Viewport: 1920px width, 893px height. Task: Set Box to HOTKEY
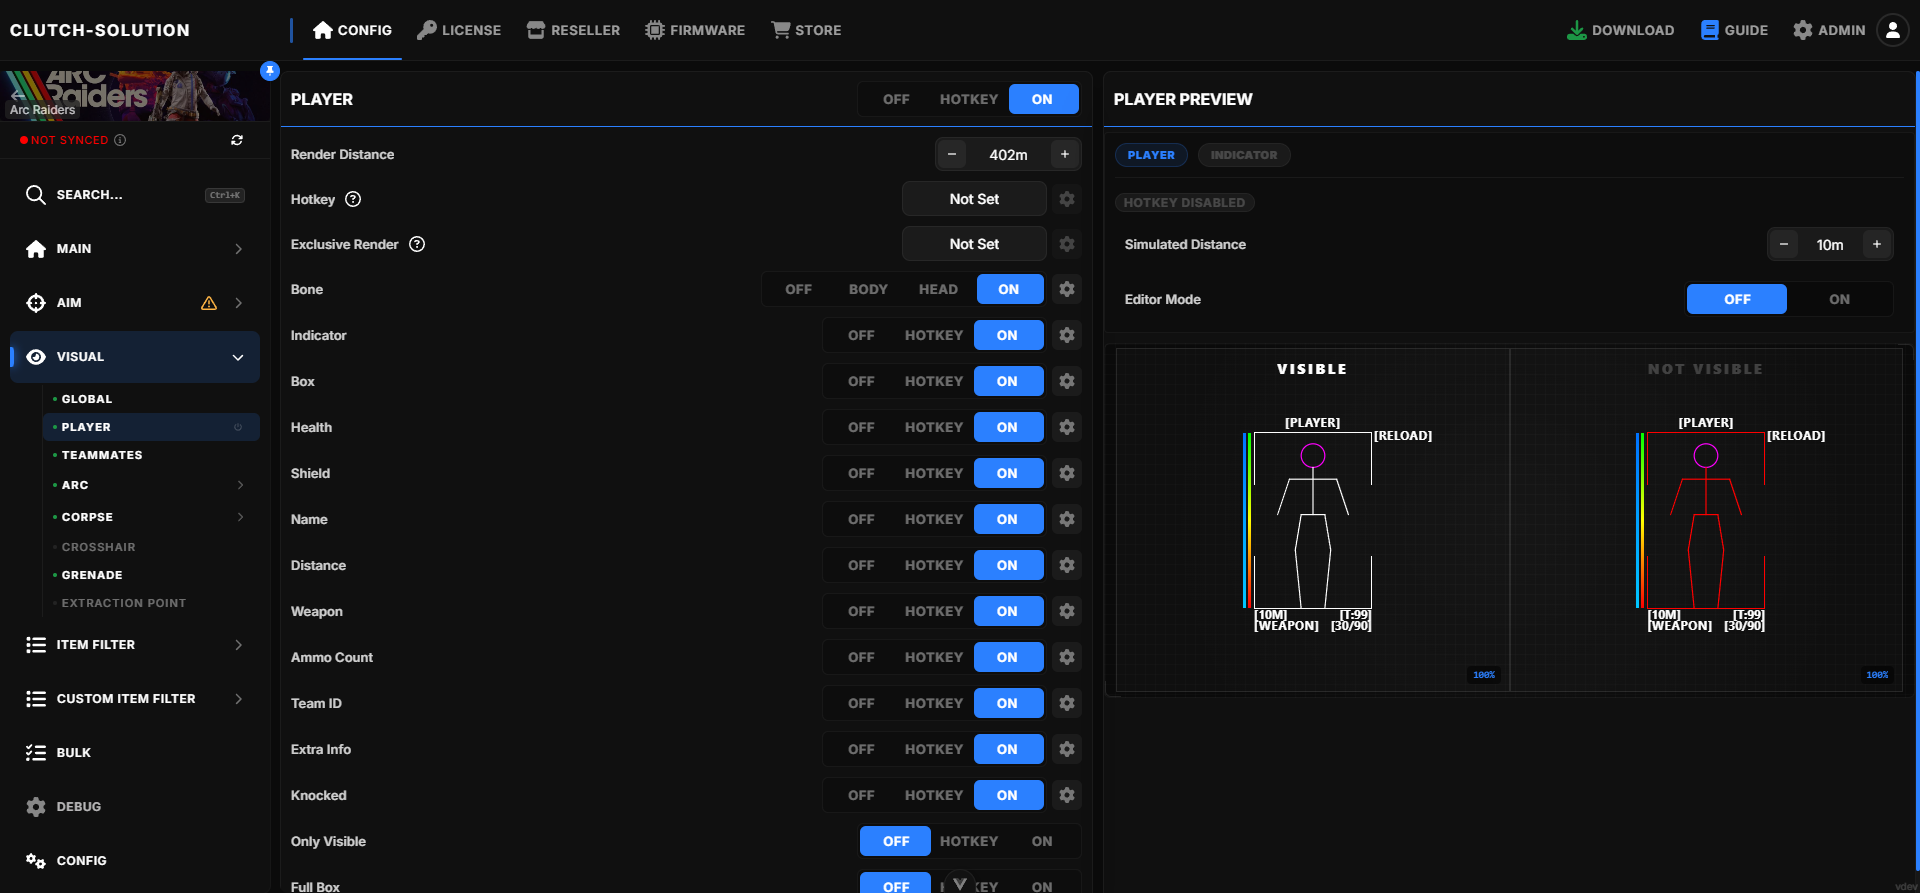(x=934, y=381)
